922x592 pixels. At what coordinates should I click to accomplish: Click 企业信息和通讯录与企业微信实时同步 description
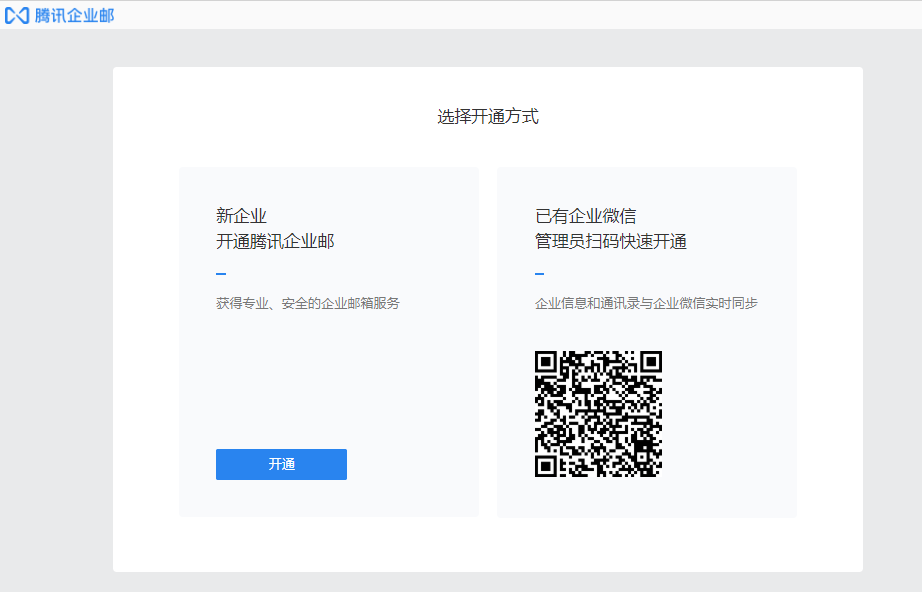(646, 303)
